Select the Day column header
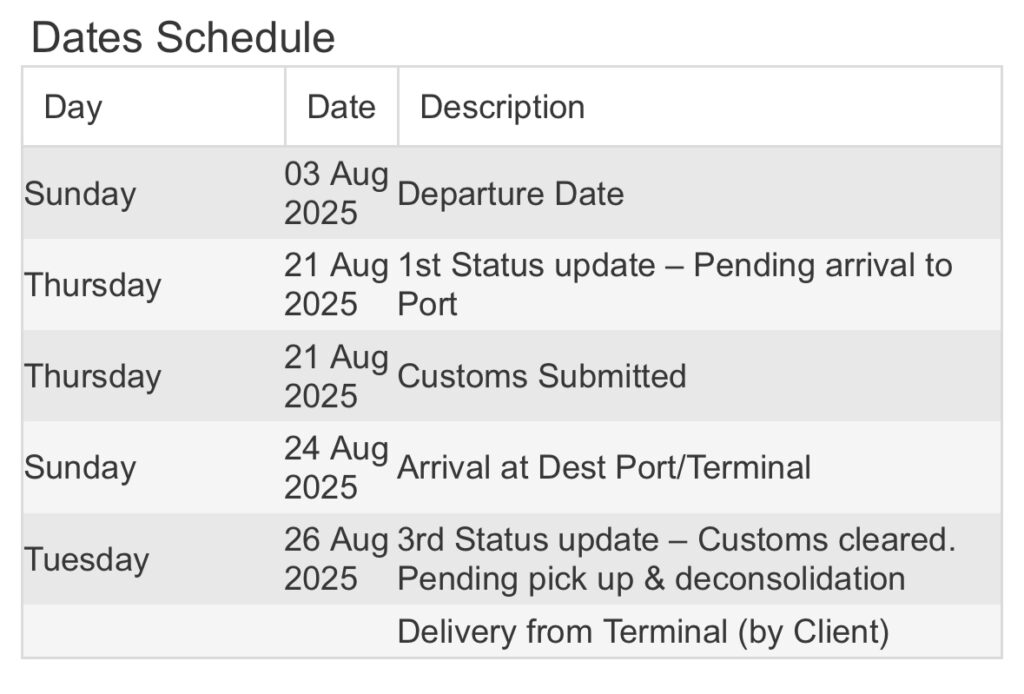This screenshot has width=1024, height=694. tap(73, 107)
